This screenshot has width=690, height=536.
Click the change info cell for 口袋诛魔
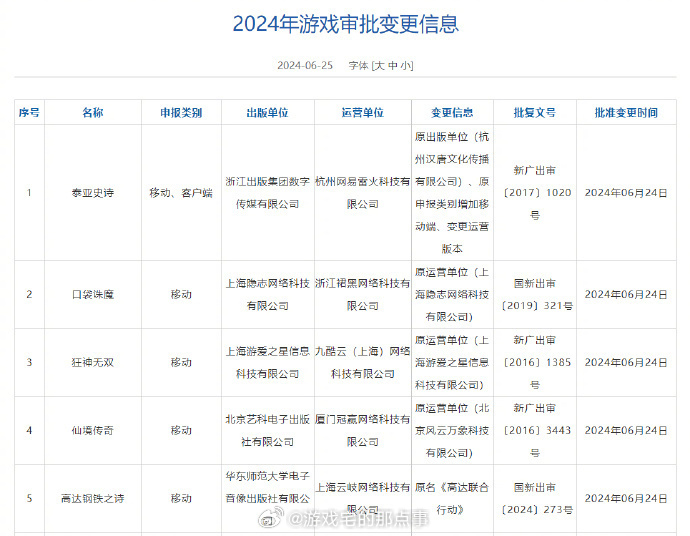tap(452, 294)
